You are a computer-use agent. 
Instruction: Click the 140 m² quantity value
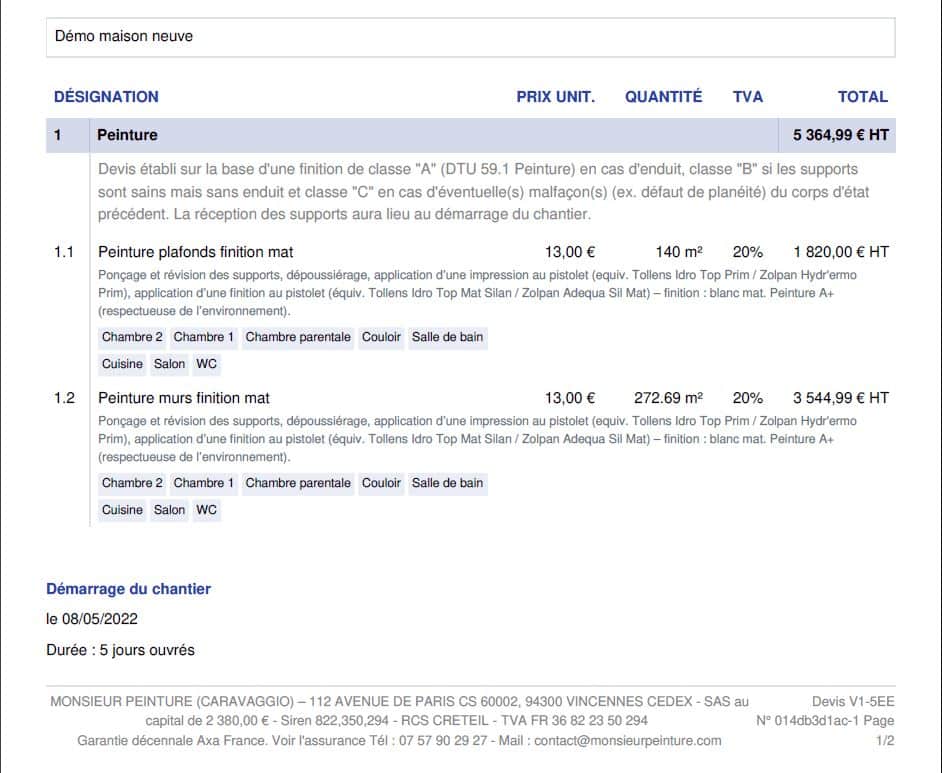679,252
